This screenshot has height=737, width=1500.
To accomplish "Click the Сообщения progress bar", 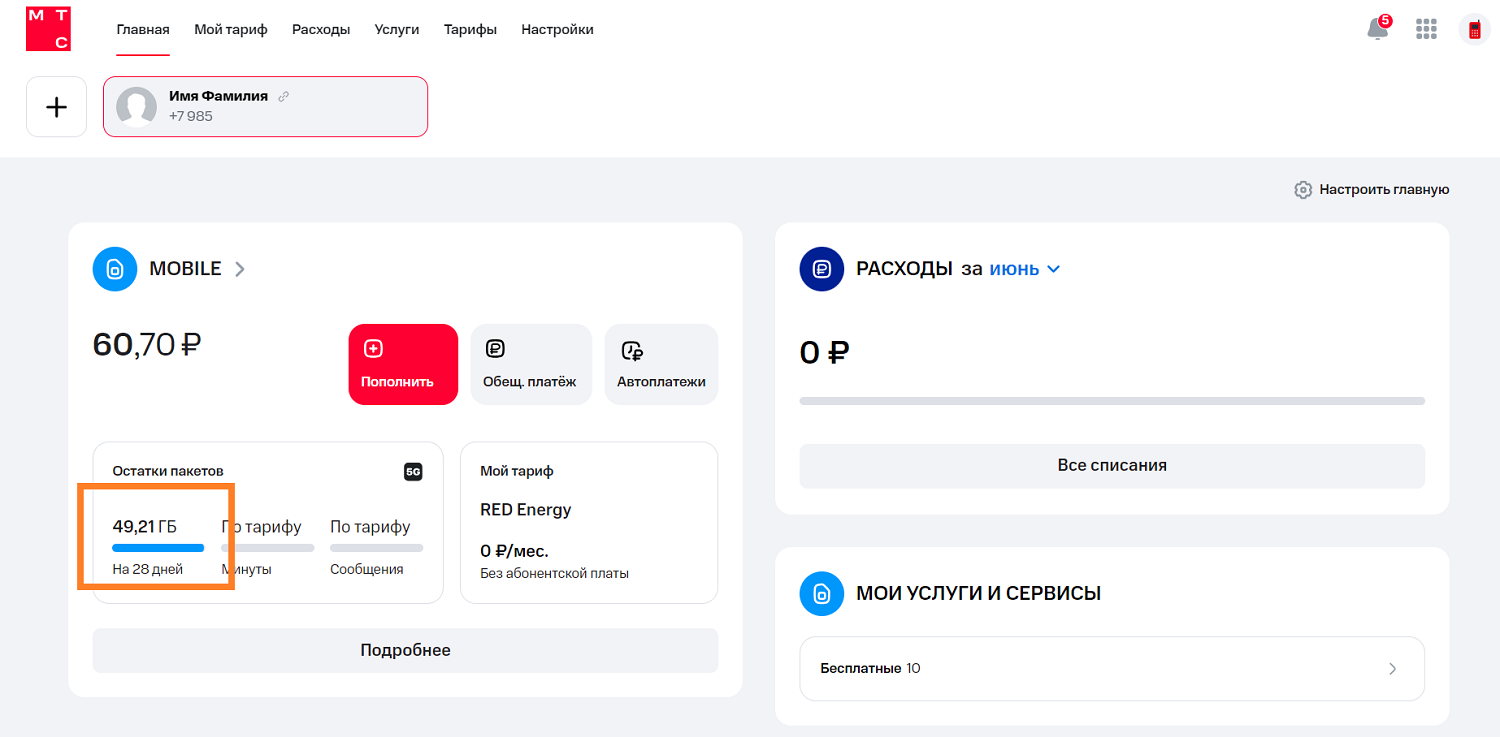I will (x=376, y=548).
